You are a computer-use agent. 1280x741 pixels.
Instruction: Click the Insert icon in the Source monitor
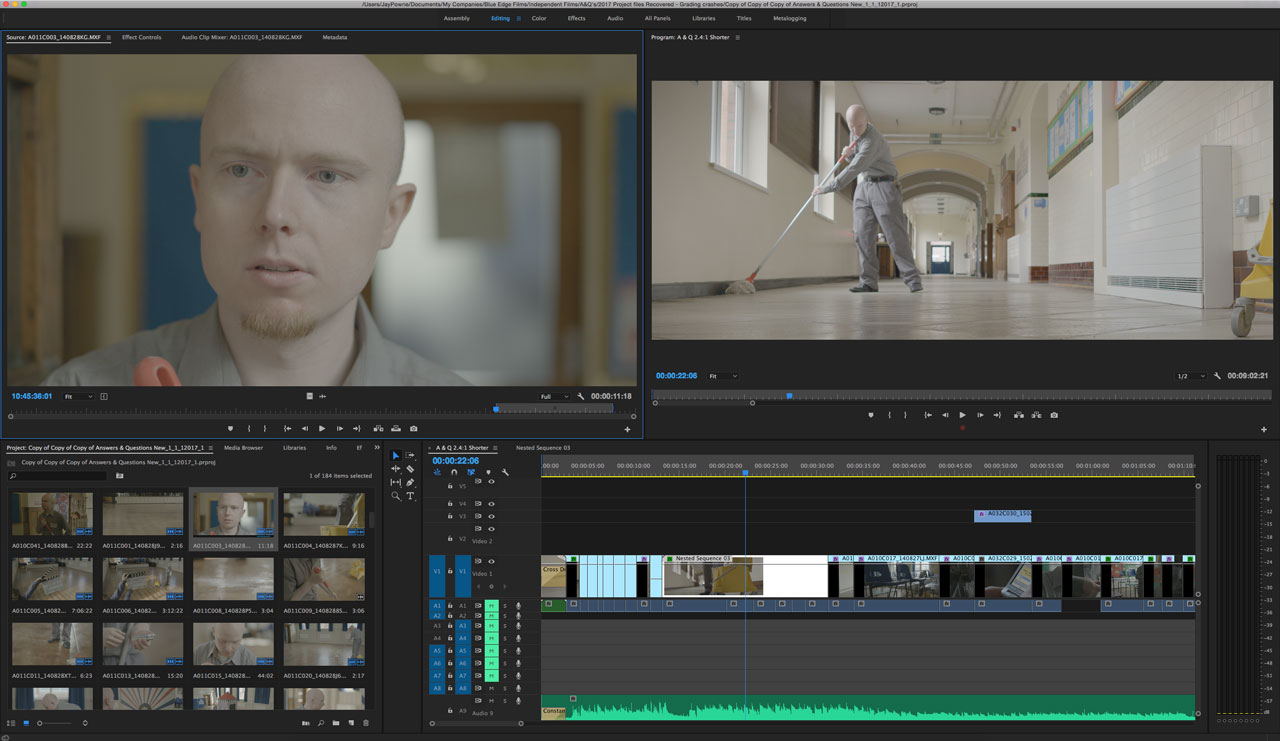coord(379,428)
